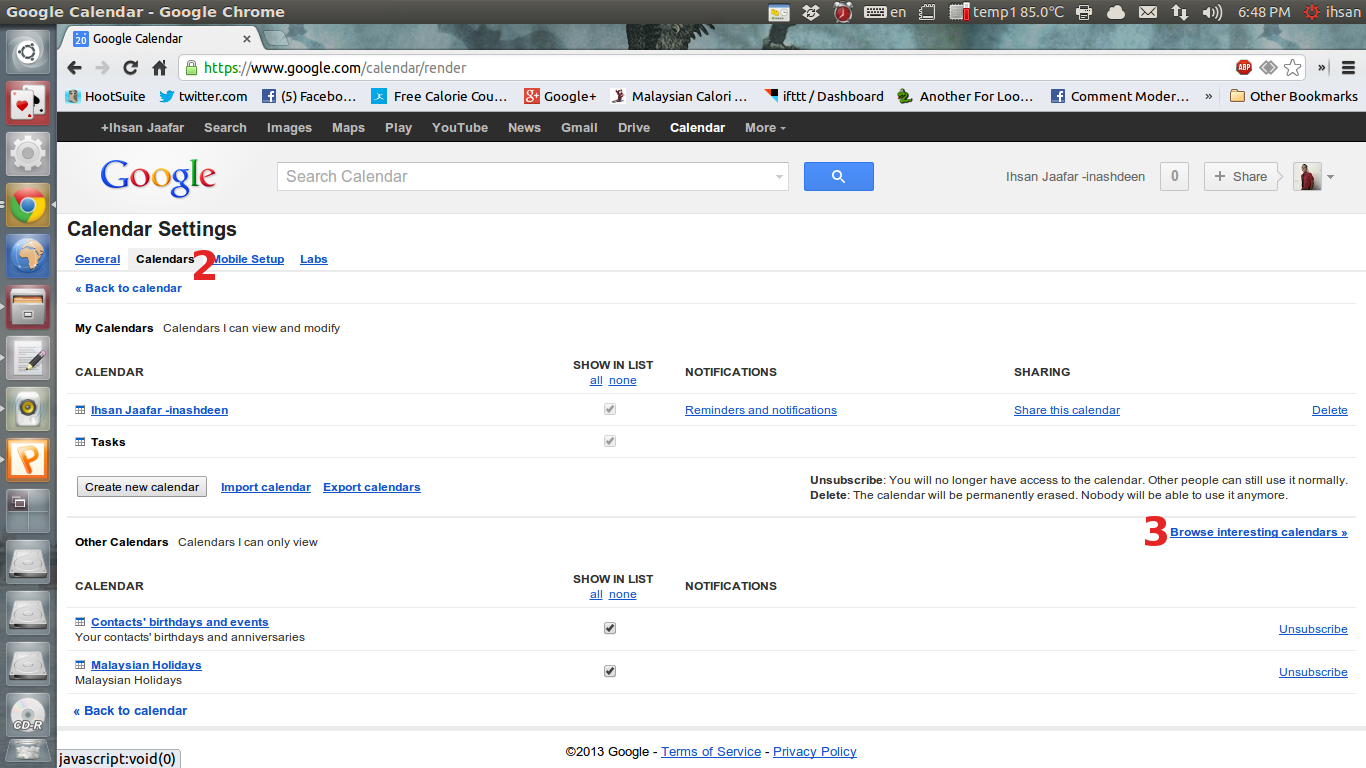Viewport: 1366px width, 768px height.
Task: Toggle Show in List for Ihsan Jaafar calendar
Action: 610,410
